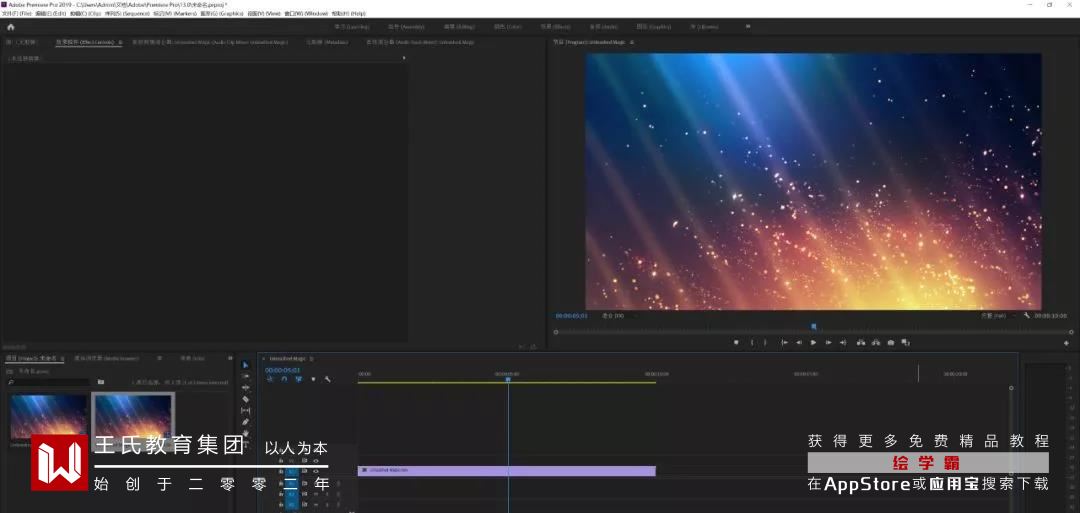Toggle Comparison View button

tap(906, 342)
